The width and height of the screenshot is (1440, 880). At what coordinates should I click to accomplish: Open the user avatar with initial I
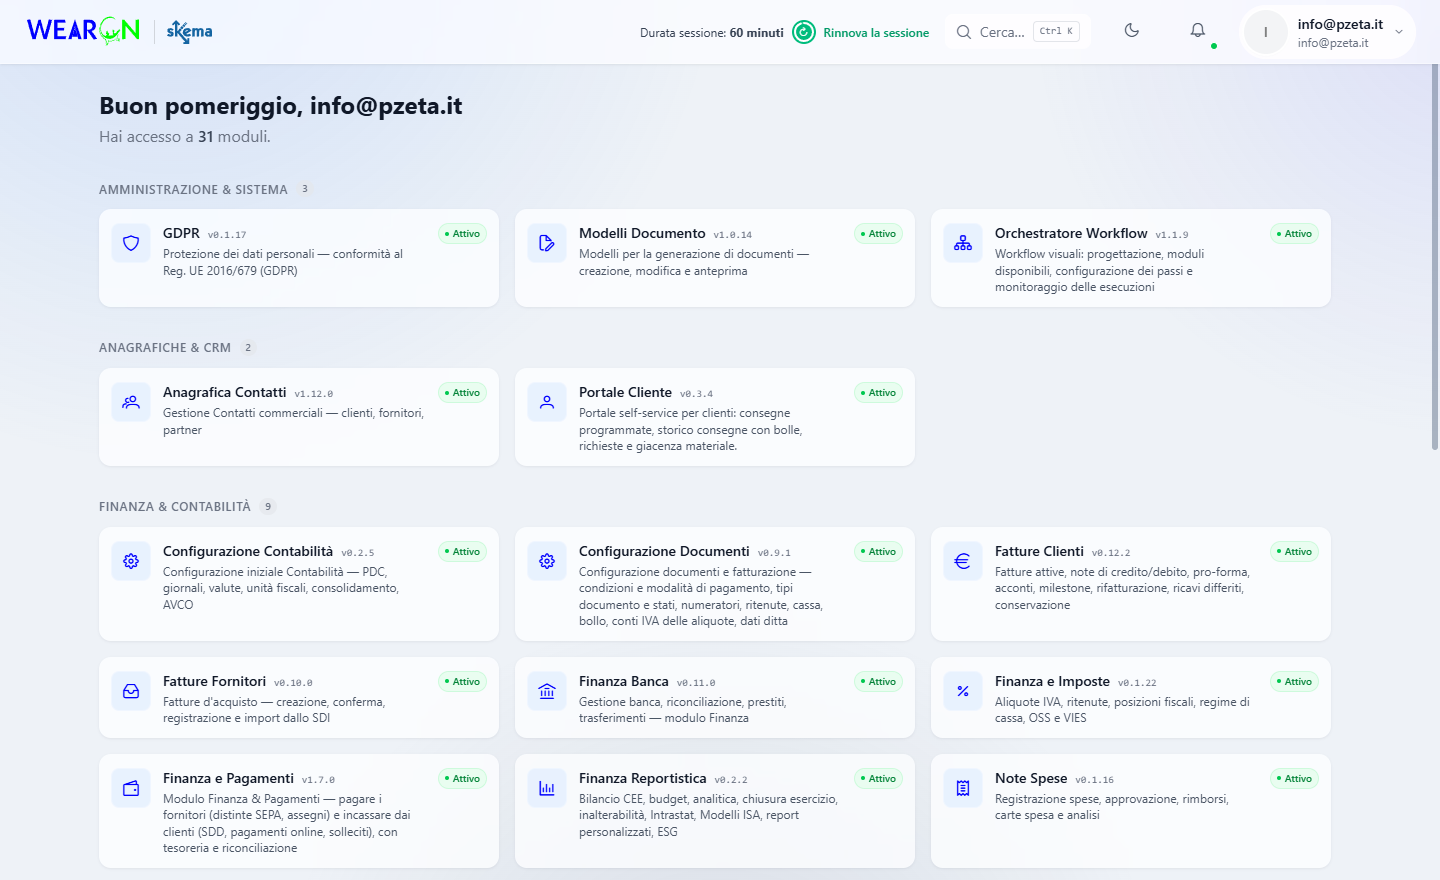[1266, 32]
